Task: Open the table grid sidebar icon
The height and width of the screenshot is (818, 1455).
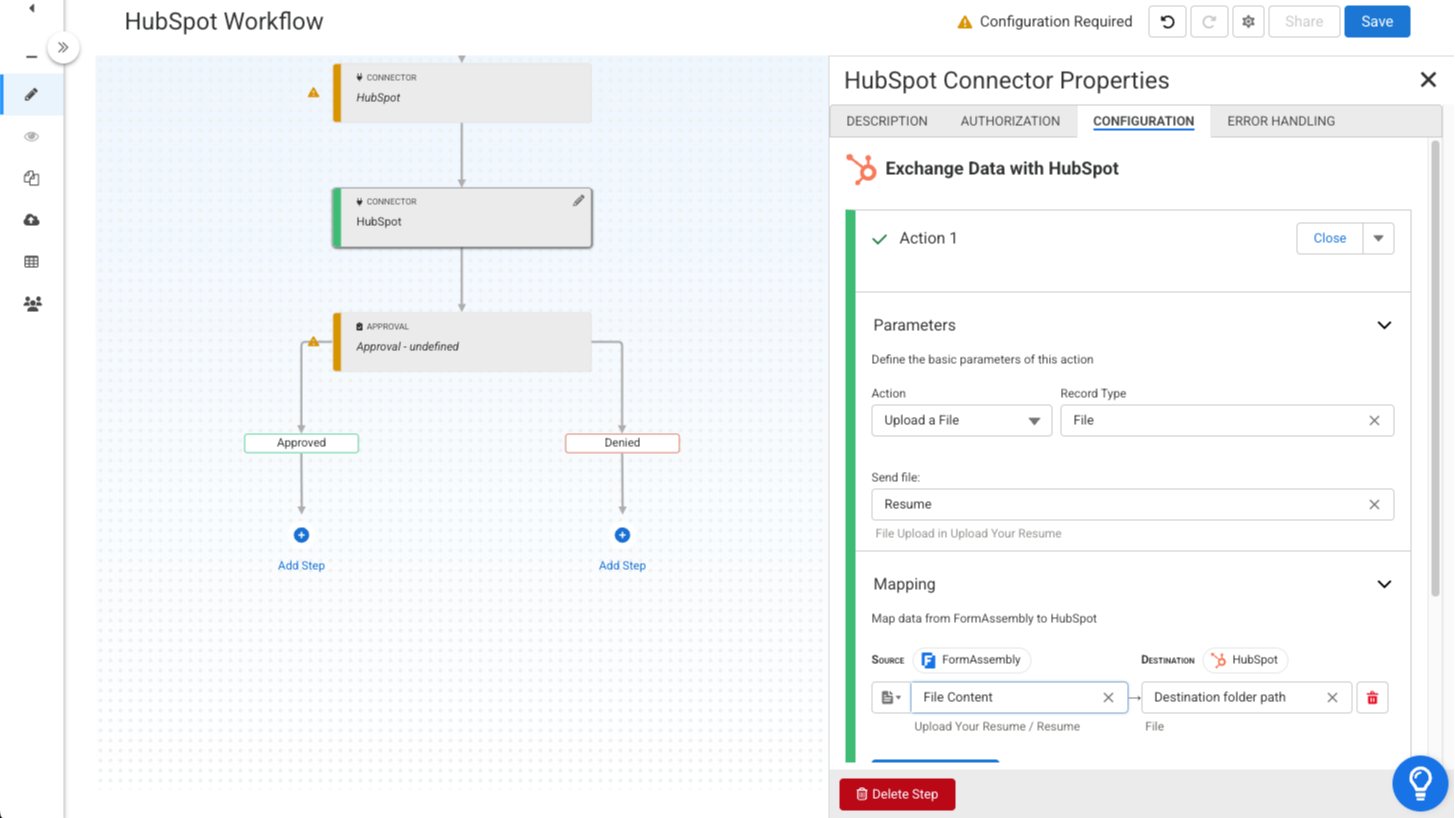Action: [x=32, y=262]
